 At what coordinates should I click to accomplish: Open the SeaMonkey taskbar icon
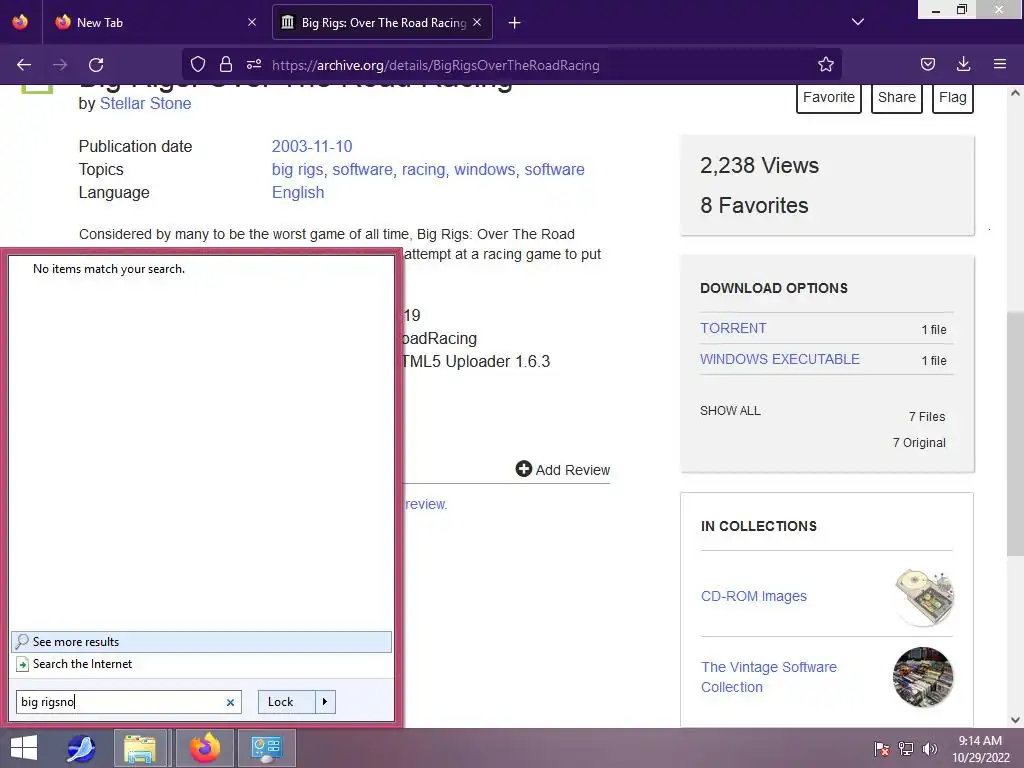click(81, 748)
